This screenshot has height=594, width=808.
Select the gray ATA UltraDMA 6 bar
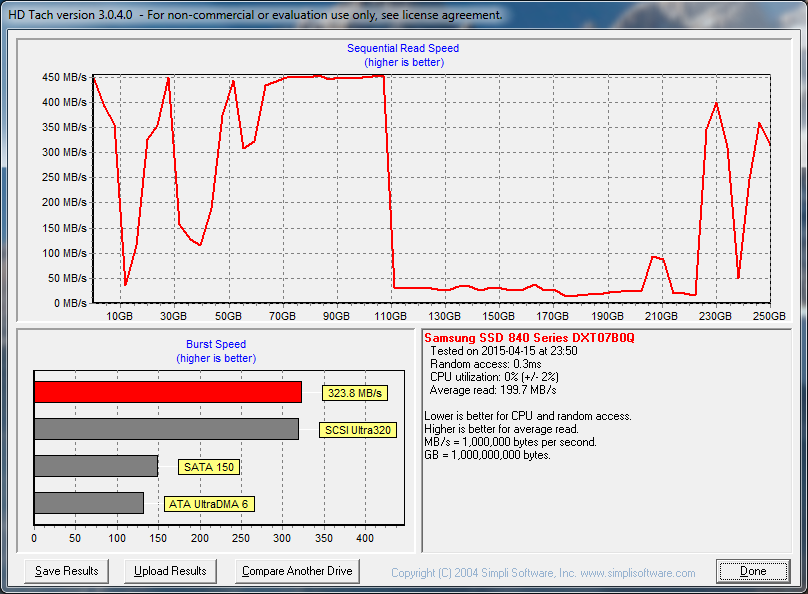[89, 503]
